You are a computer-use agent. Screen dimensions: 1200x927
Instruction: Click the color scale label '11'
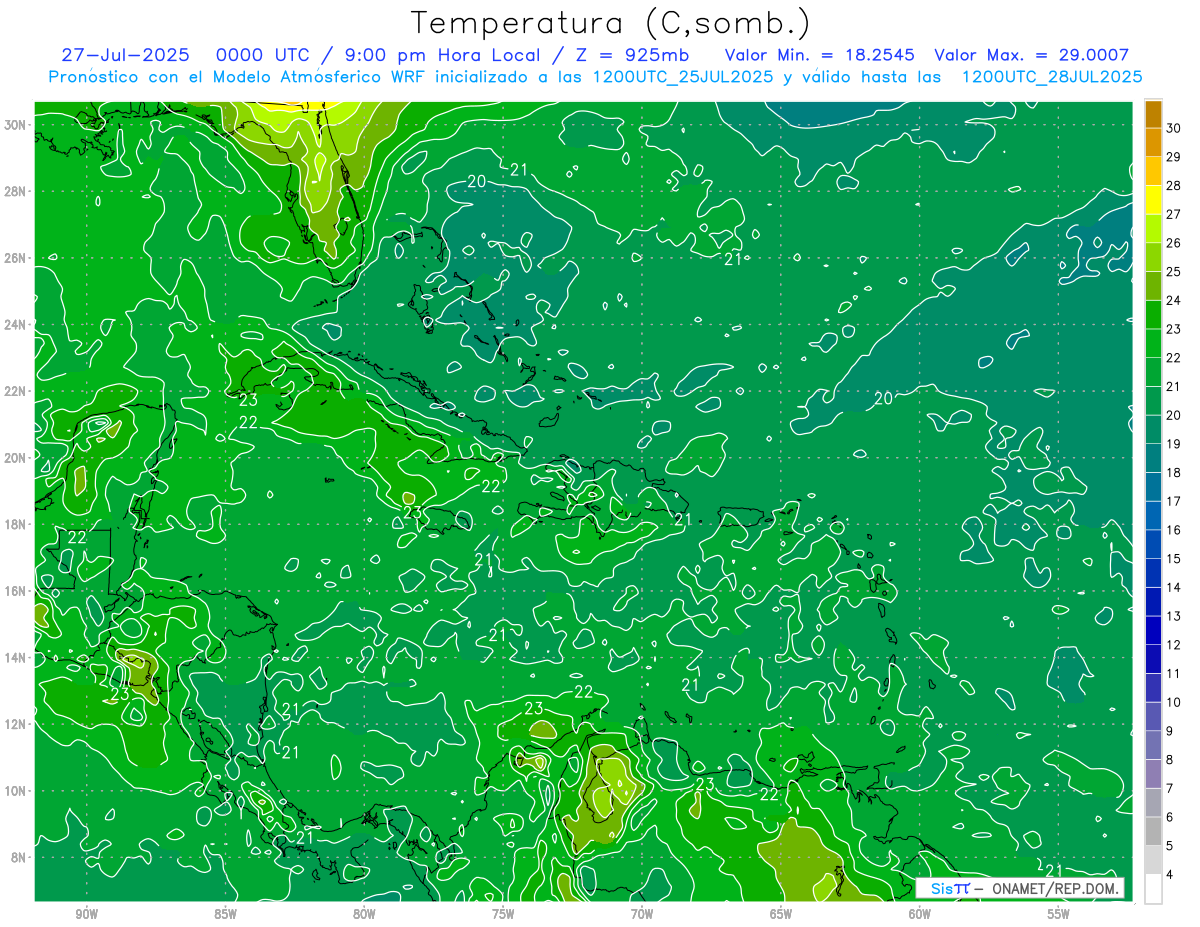coord(1174,673)
